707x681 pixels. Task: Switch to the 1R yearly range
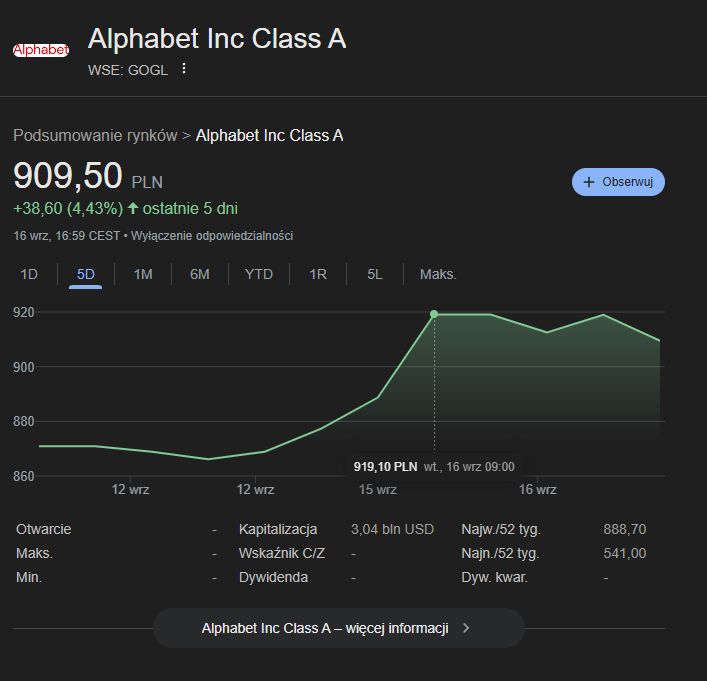[x=318, y=274]
